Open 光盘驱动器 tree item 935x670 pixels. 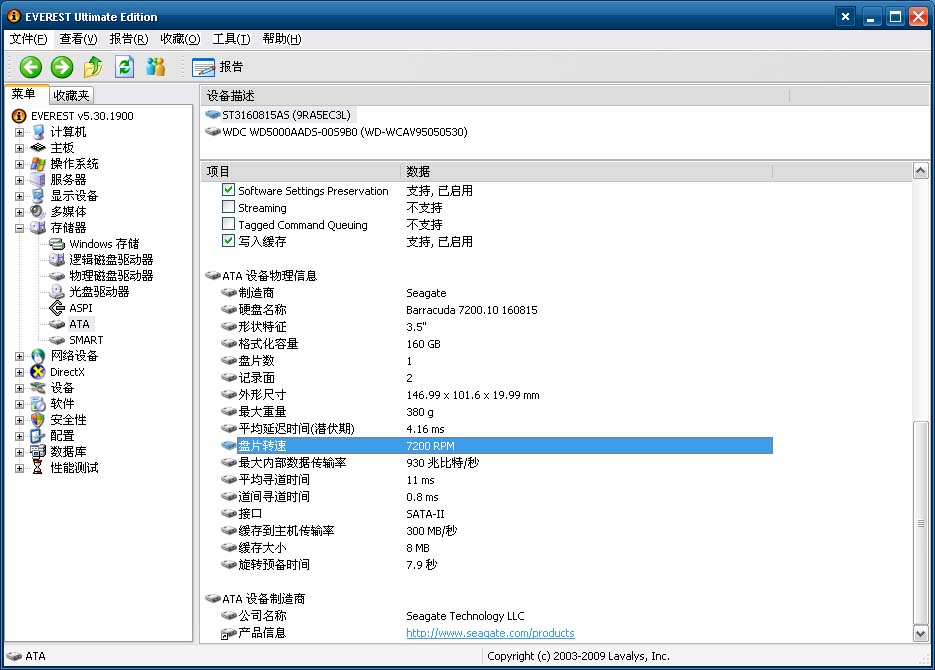click(99, 292)
